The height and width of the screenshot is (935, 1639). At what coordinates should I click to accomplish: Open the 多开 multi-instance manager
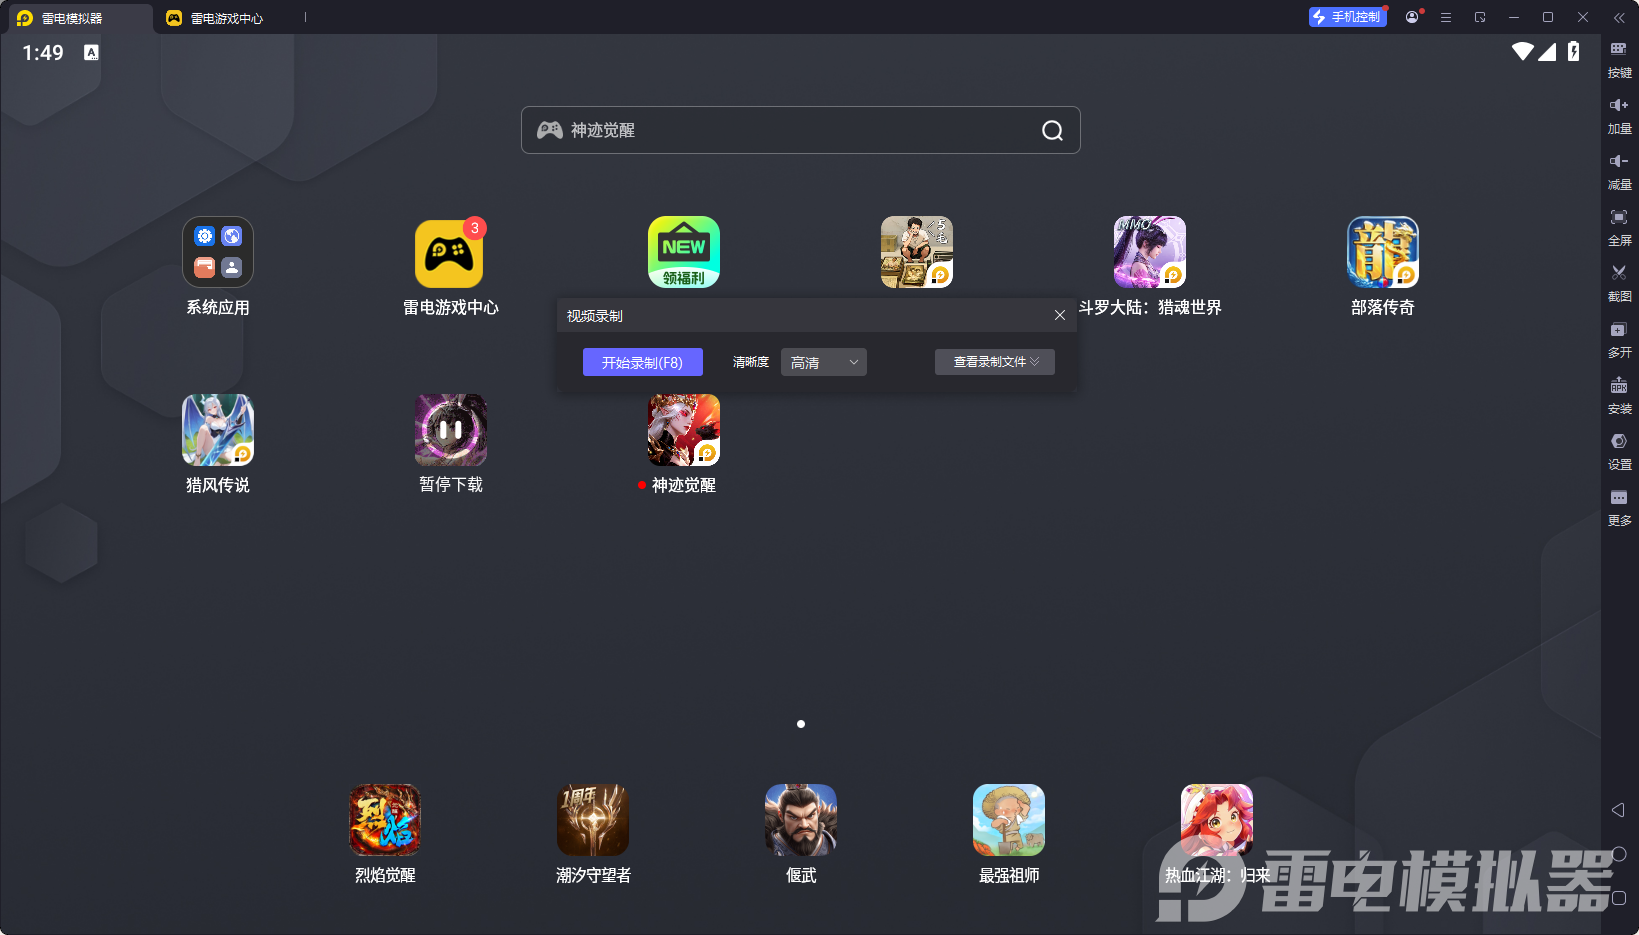pyautogui.click(x=1619, y=340)
